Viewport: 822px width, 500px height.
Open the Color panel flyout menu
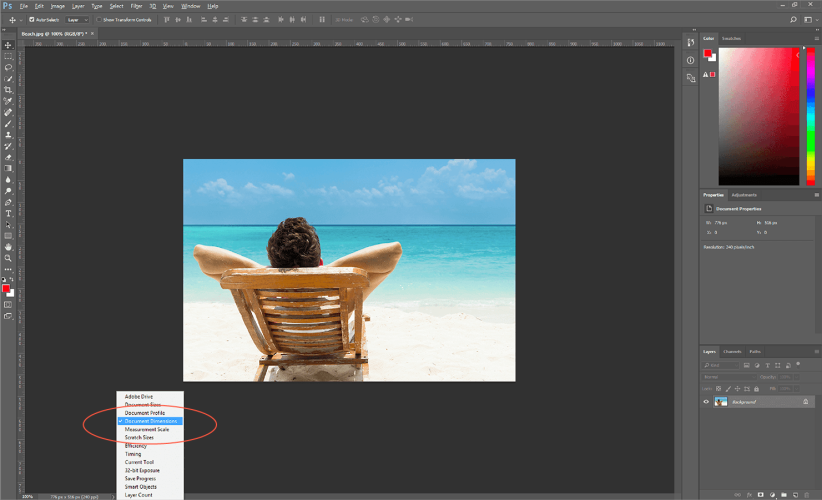coord(816,38)
